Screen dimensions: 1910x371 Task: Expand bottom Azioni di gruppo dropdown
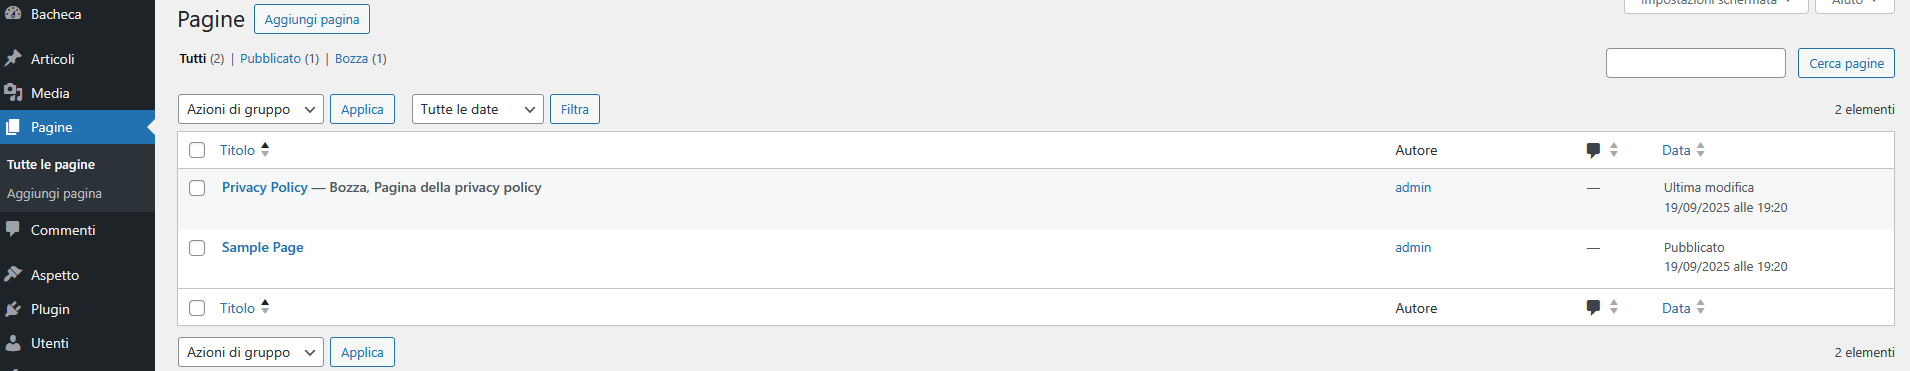click(251, 352)
